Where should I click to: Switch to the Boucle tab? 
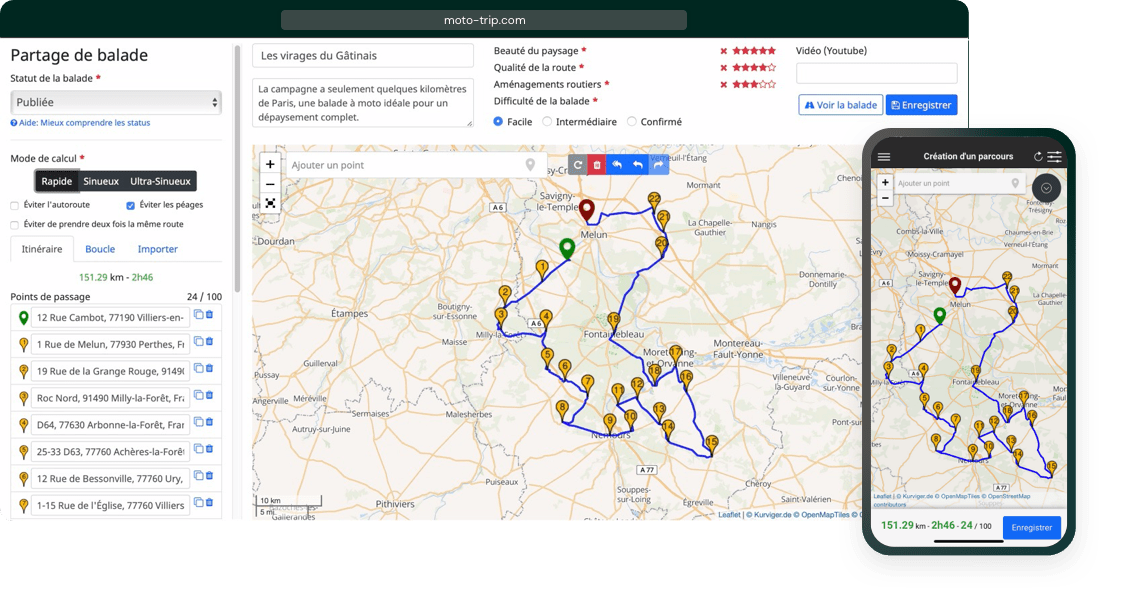click(x=100, y=249)
